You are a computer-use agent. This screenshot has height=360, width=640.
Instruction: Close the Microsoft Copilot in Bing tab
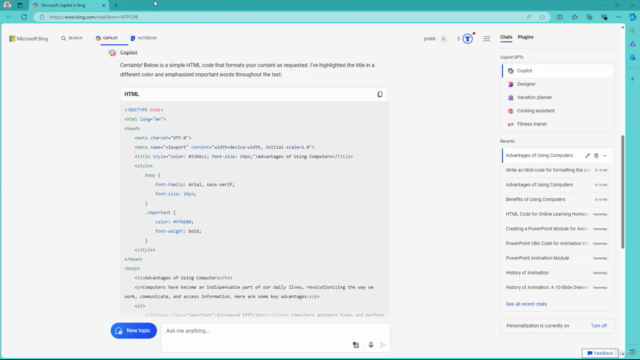pyautogui.click(x=103, y=5)
